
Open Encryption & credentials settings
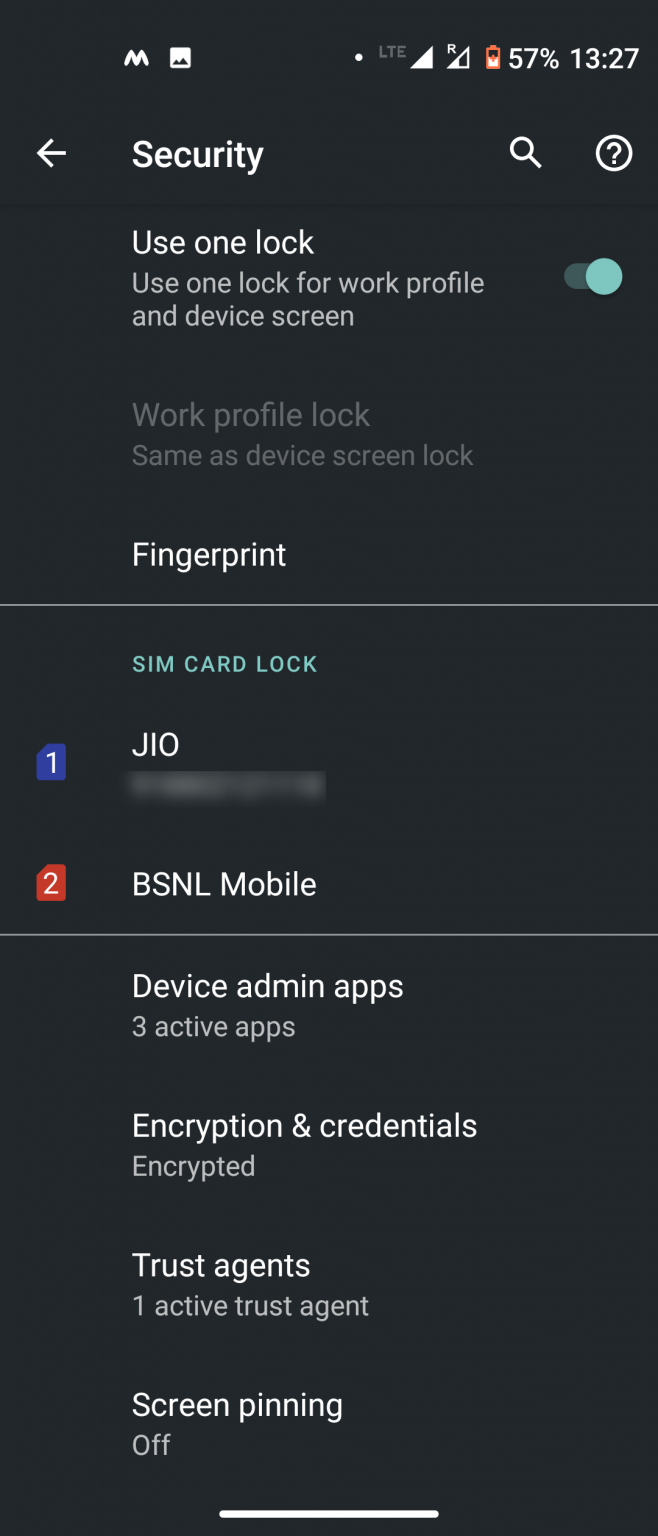coord(304,1125)
